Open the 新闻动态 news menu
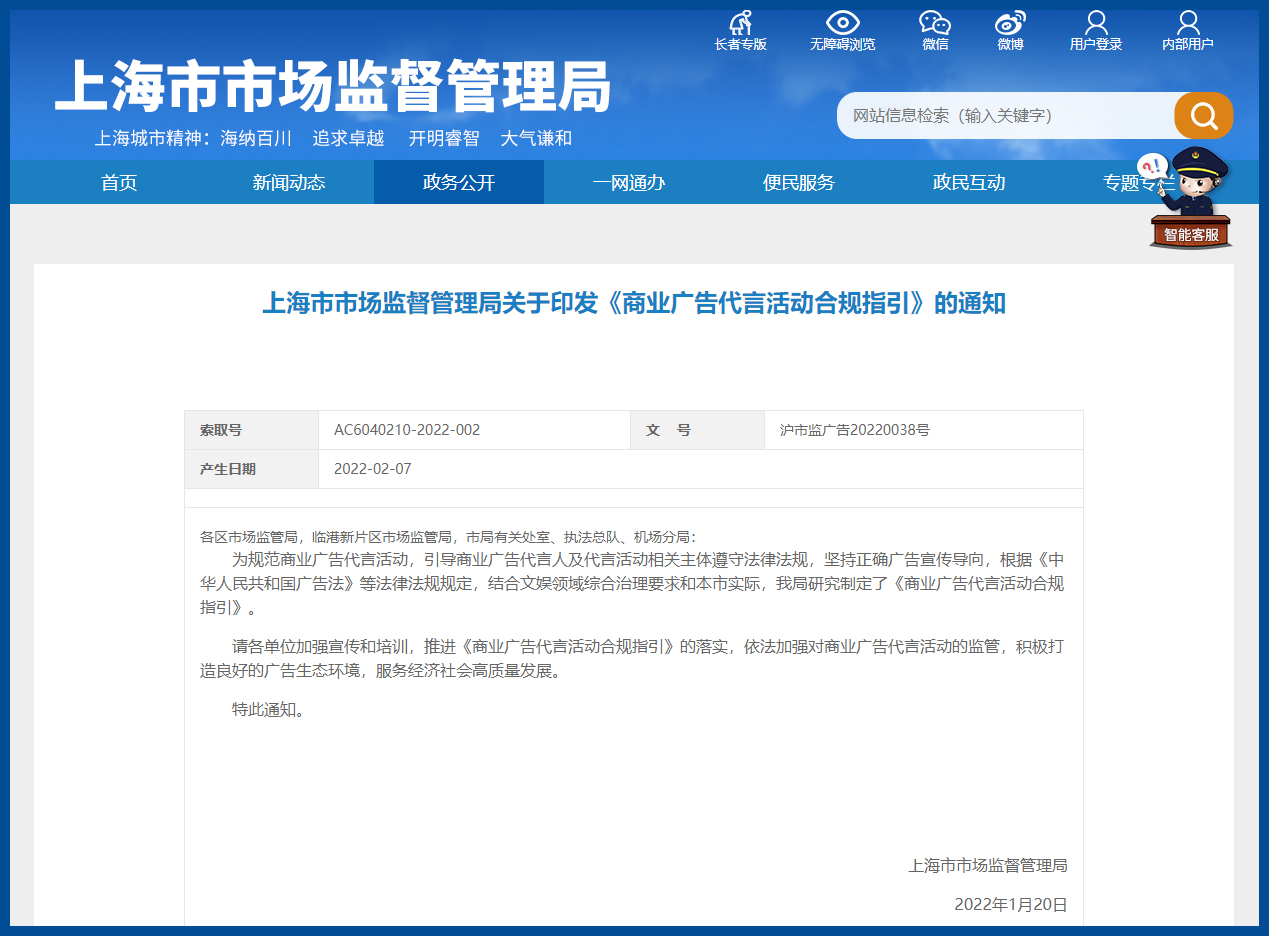Image resolution: width=1269 pixels, height=936 pixels. pos(289,182)
